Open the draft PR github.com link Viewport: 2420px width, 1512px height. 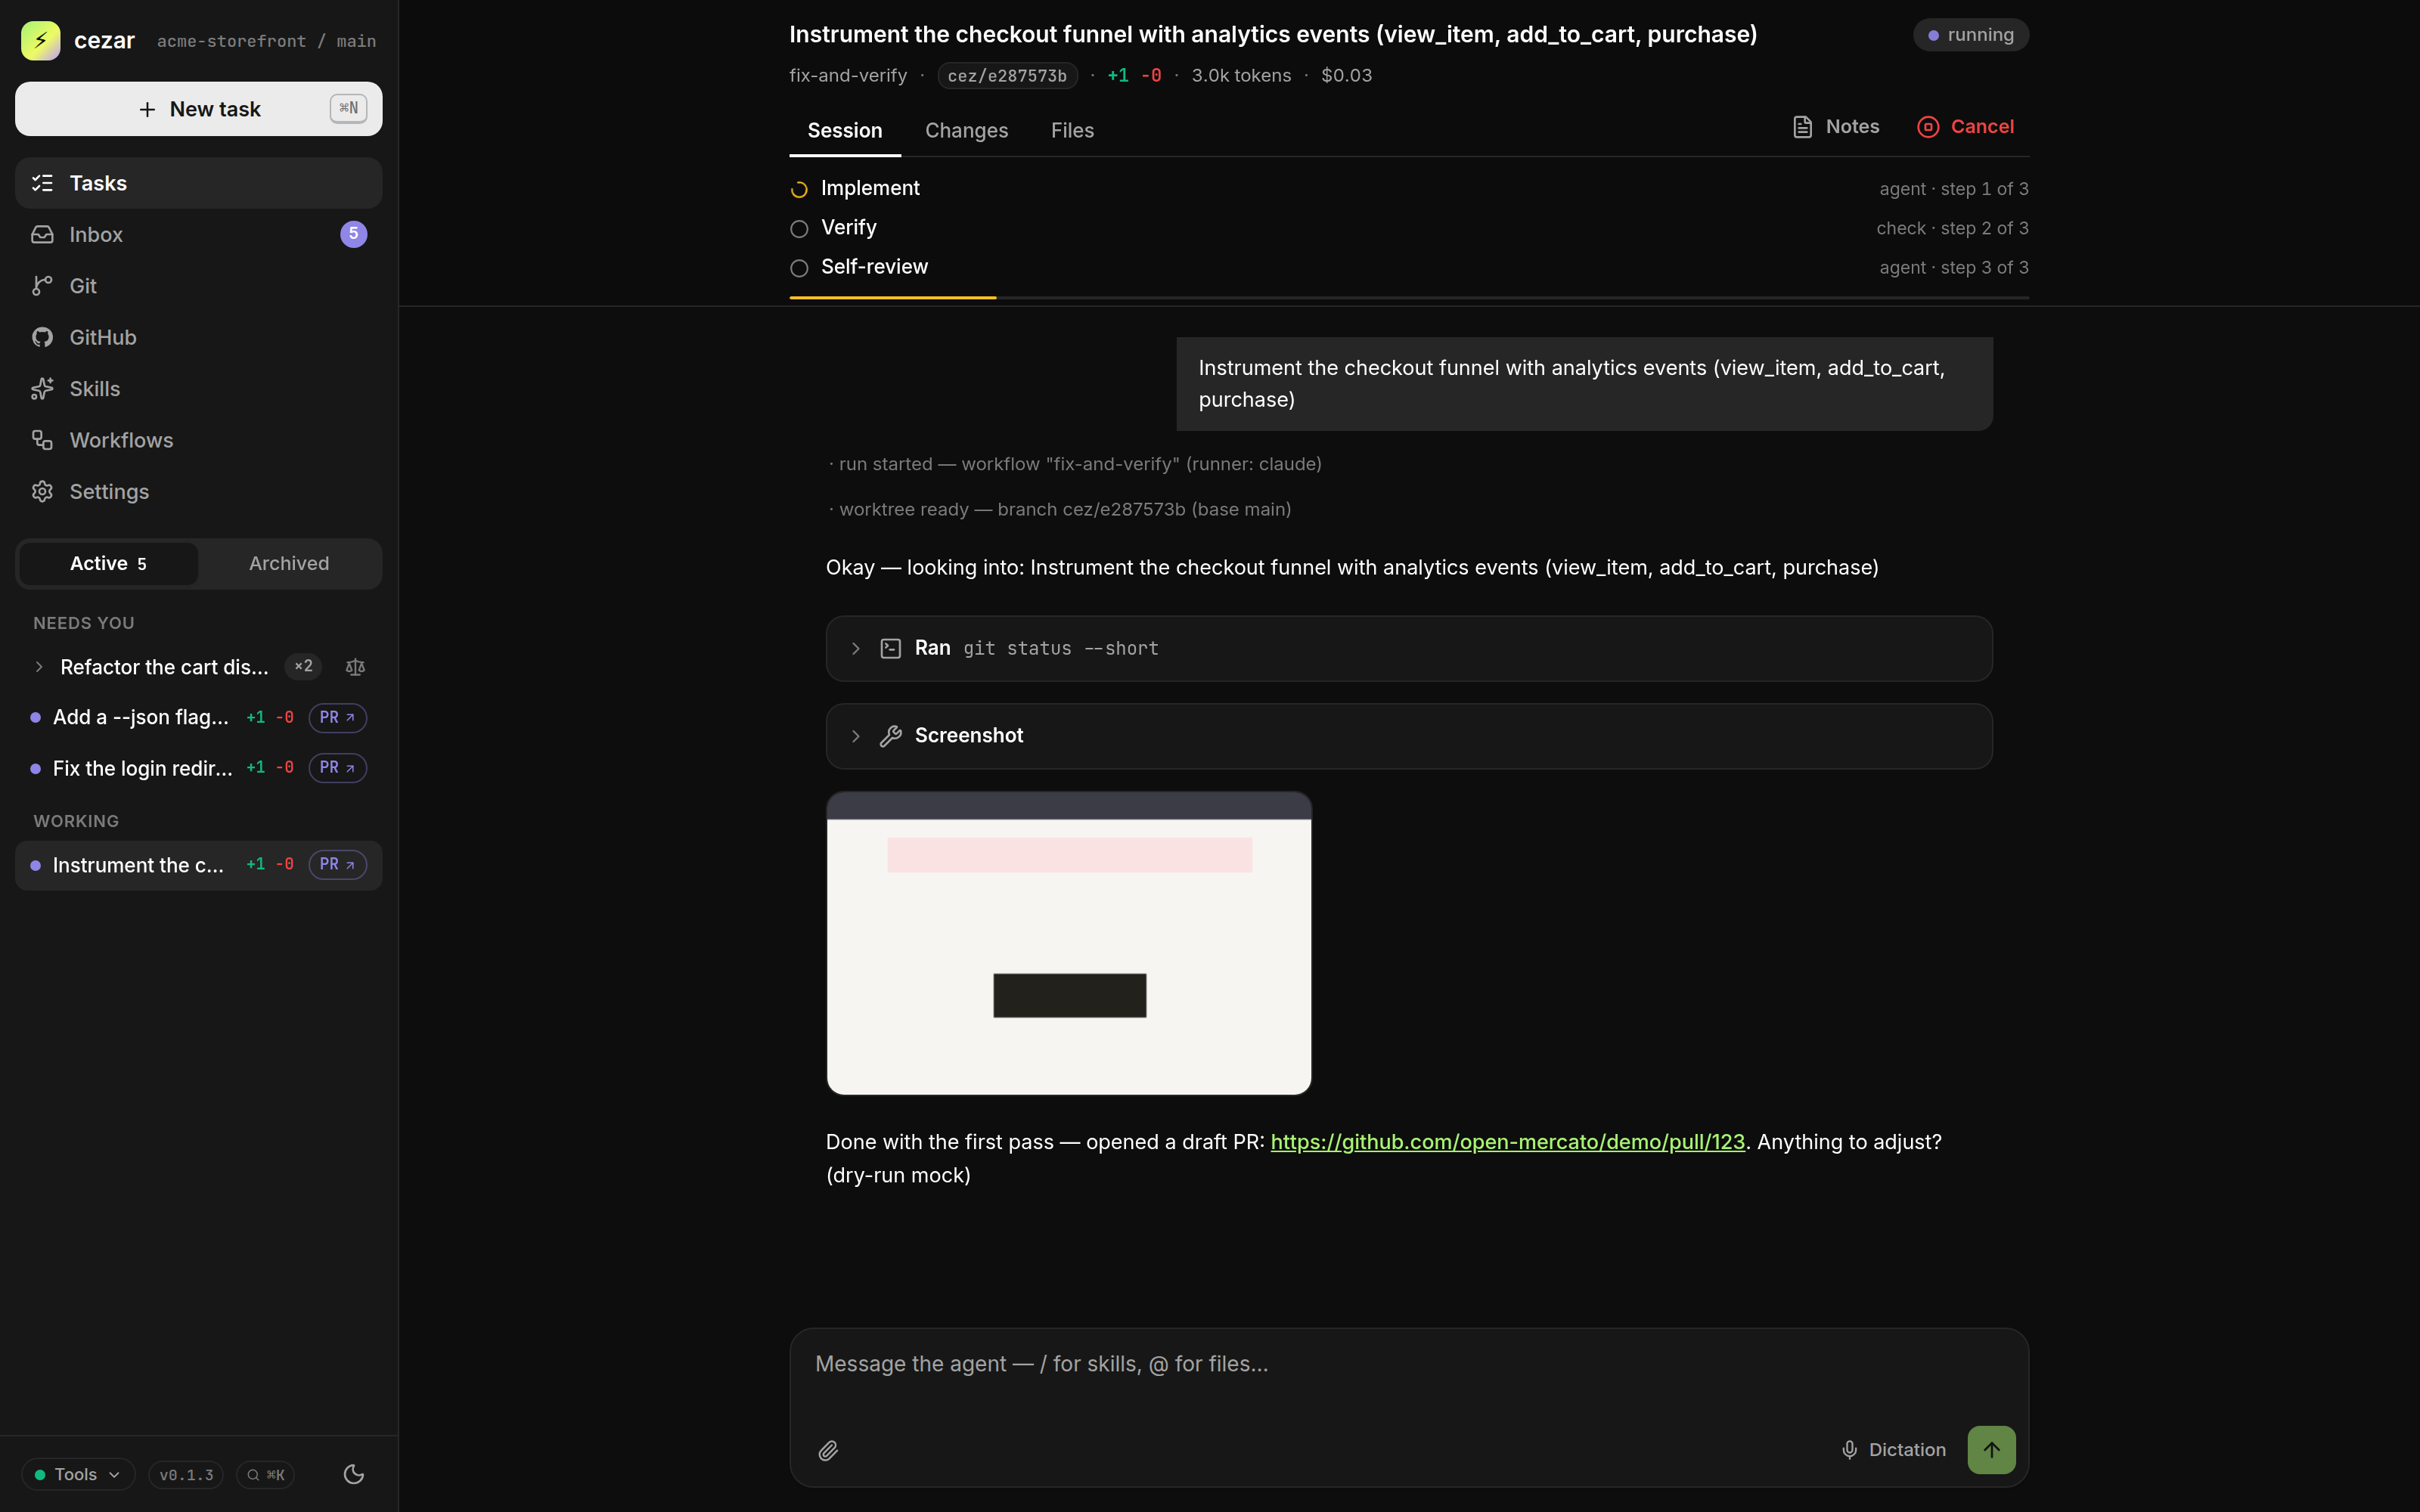click(1507, 1142)
